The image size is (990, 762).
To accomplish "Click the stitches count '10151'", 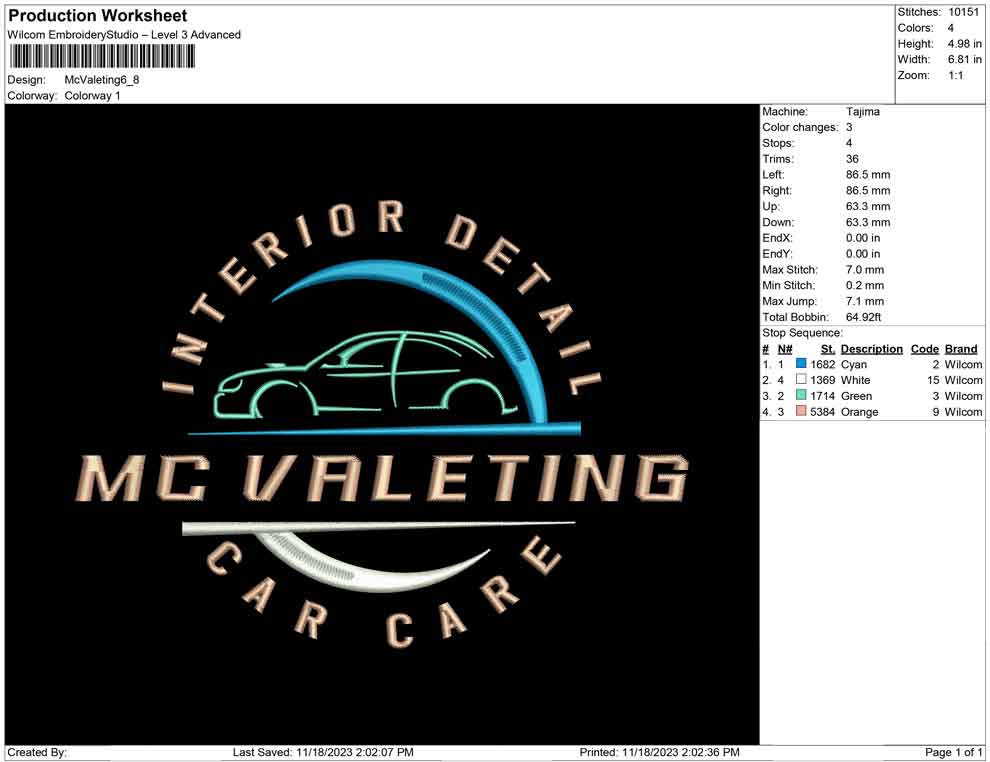I will point(963,12).
